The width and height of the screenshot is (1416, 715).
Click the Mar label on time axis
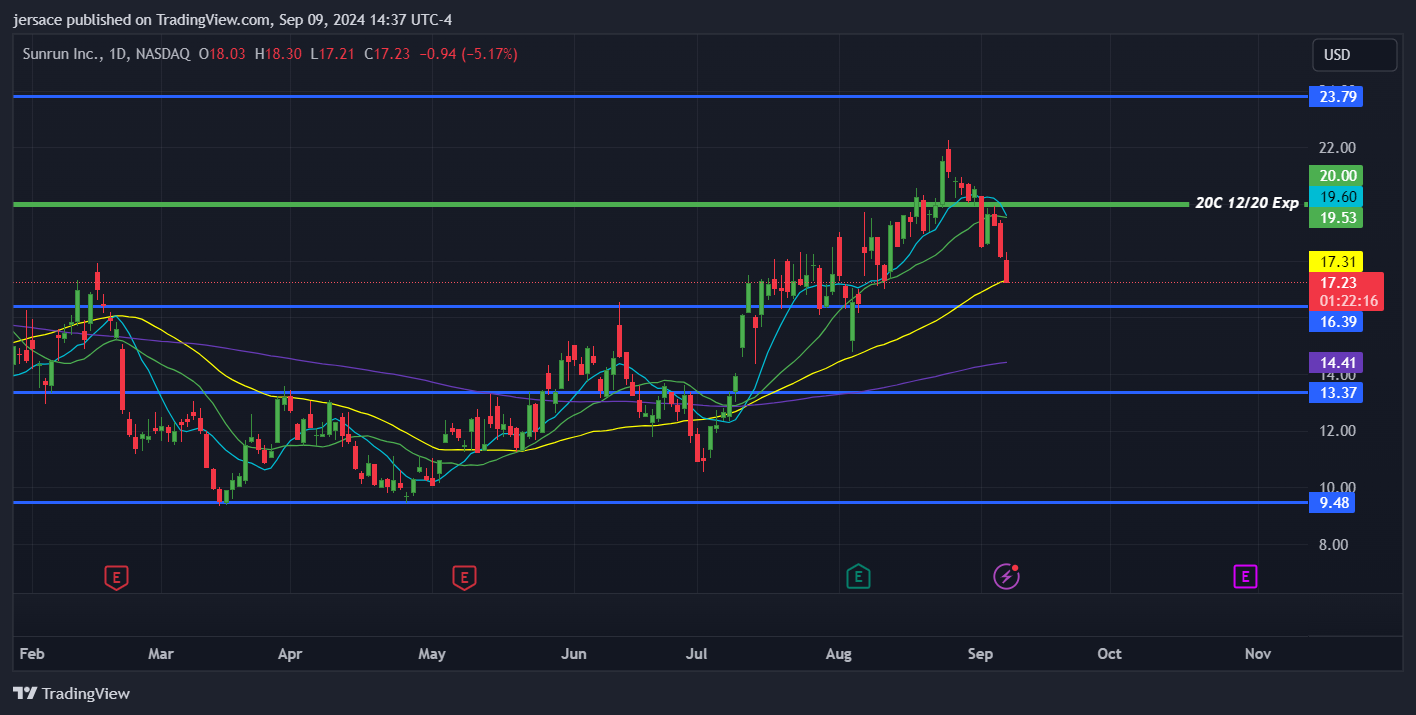[160, 654]
